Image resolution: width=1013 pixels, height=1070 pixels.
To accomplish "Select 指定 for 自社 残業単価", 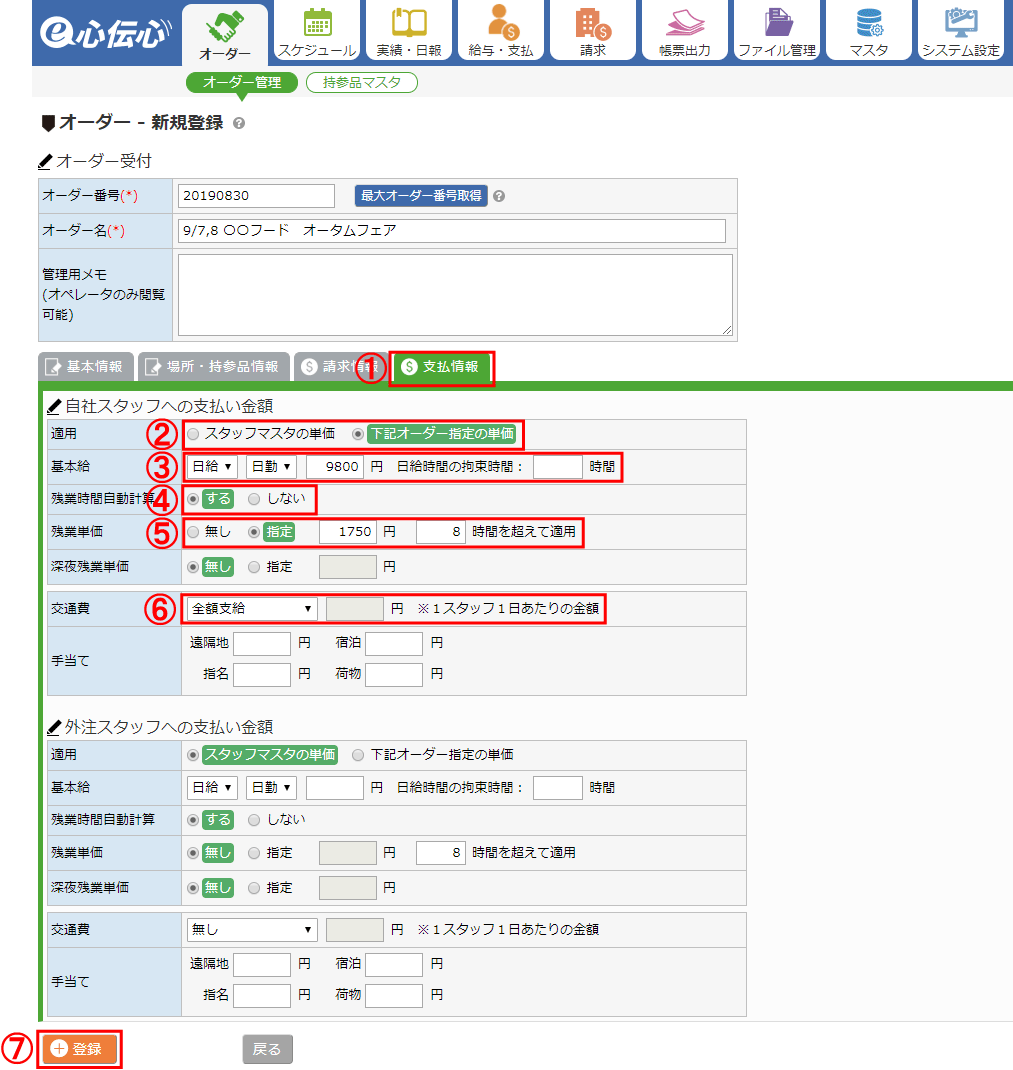I will [x=254, y=532].
